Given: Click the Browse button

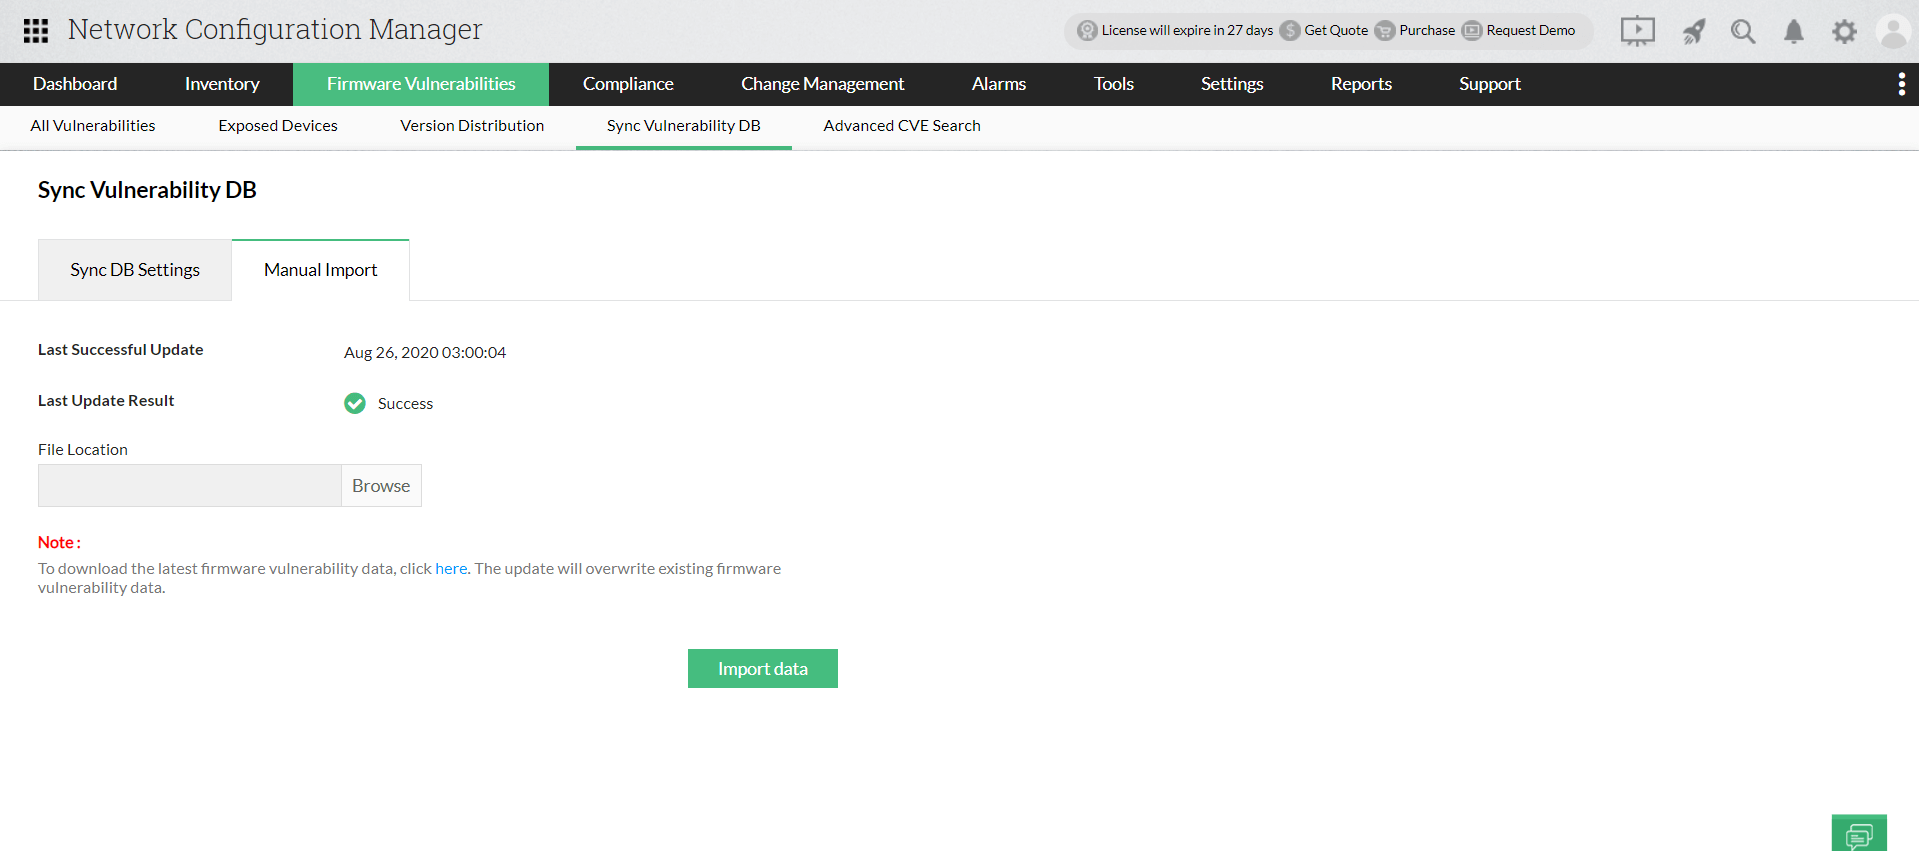Looking at the screenshot, I should [x=381, y=486].
